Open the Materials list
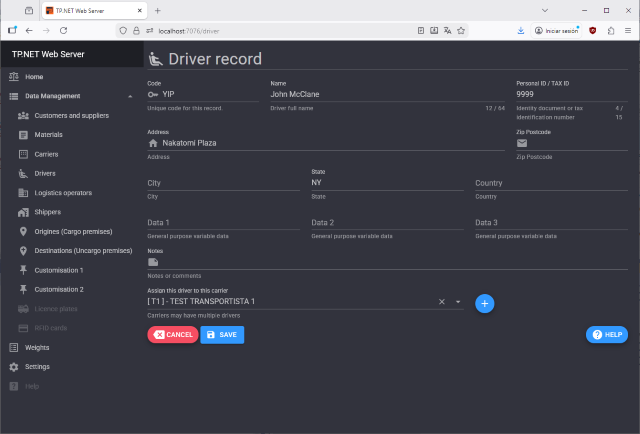The width and height of the screenshot is (640, 434). tap(48, 135)
